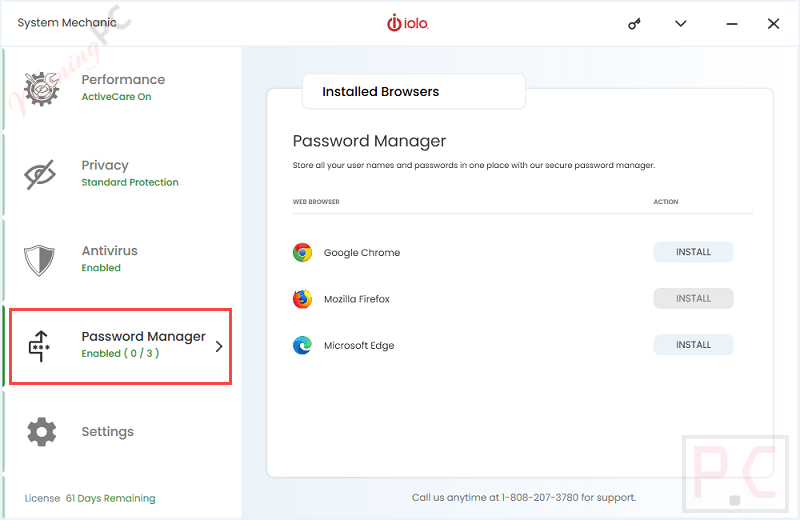Image resolution: width=800 pixels, height=520 pixels.
Task: Open the title bar dropdown chevron
Action: (681, 23)
